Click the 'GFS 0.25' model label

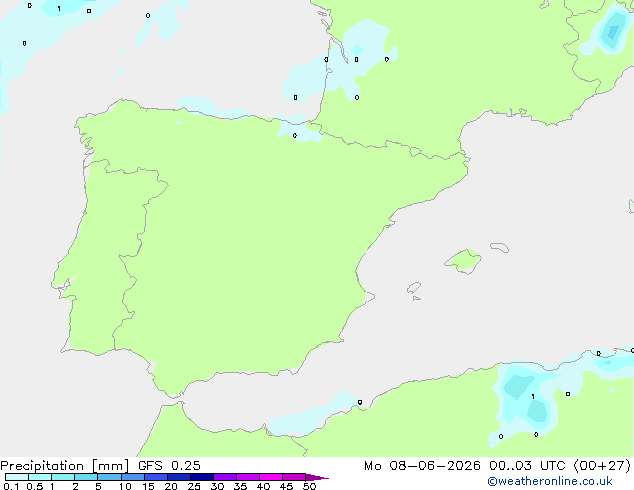point(169,466)
